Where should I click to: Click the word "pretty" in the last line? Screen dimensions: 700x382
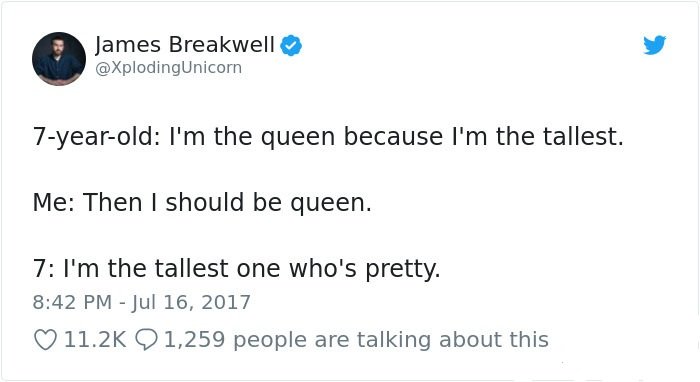coord(400,270)
